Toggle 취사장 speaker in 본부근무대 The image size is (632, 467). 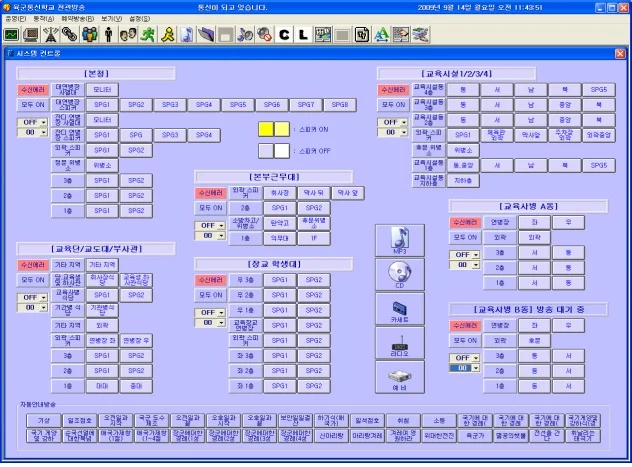(x=280, y=193)
